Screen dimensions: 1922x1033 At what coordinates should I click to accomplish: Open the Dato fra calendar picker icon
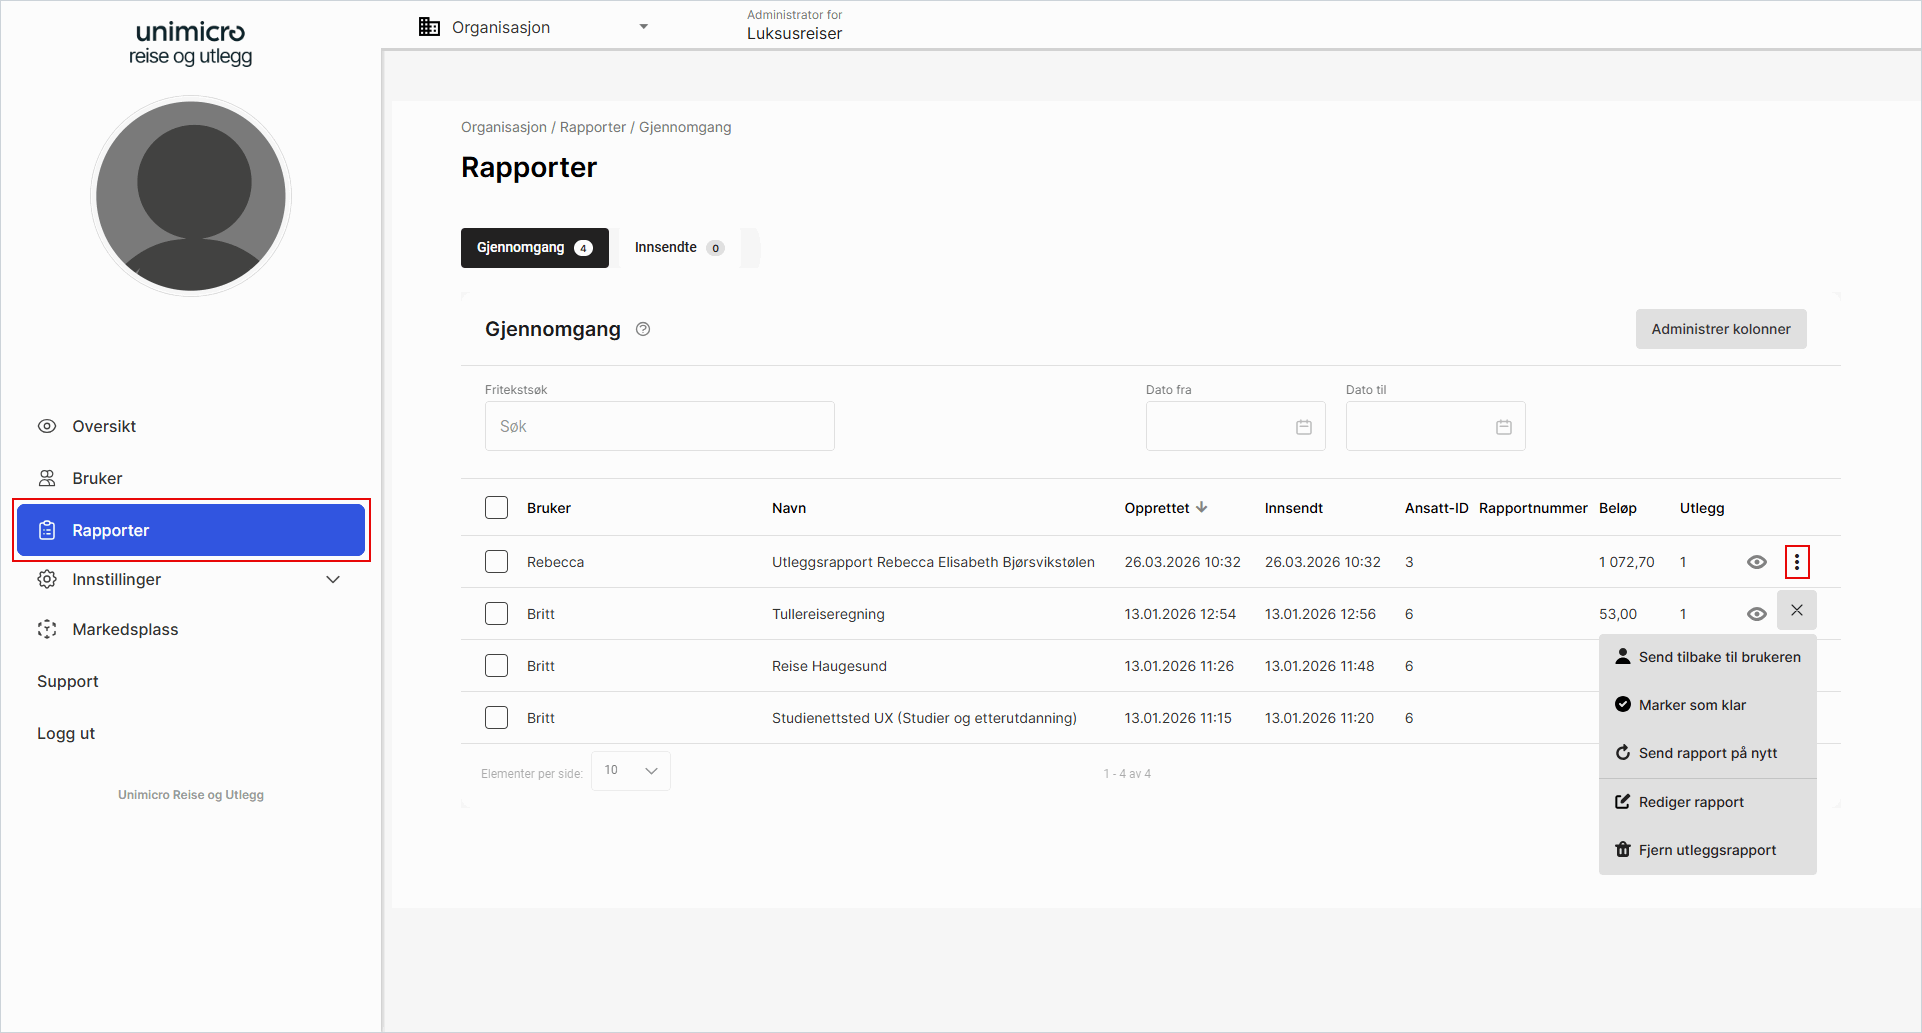(x=1303, y=427)
